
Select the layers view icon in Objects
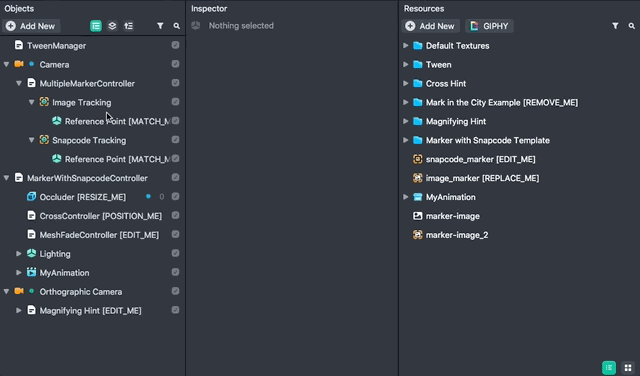[x=112, y=26]
